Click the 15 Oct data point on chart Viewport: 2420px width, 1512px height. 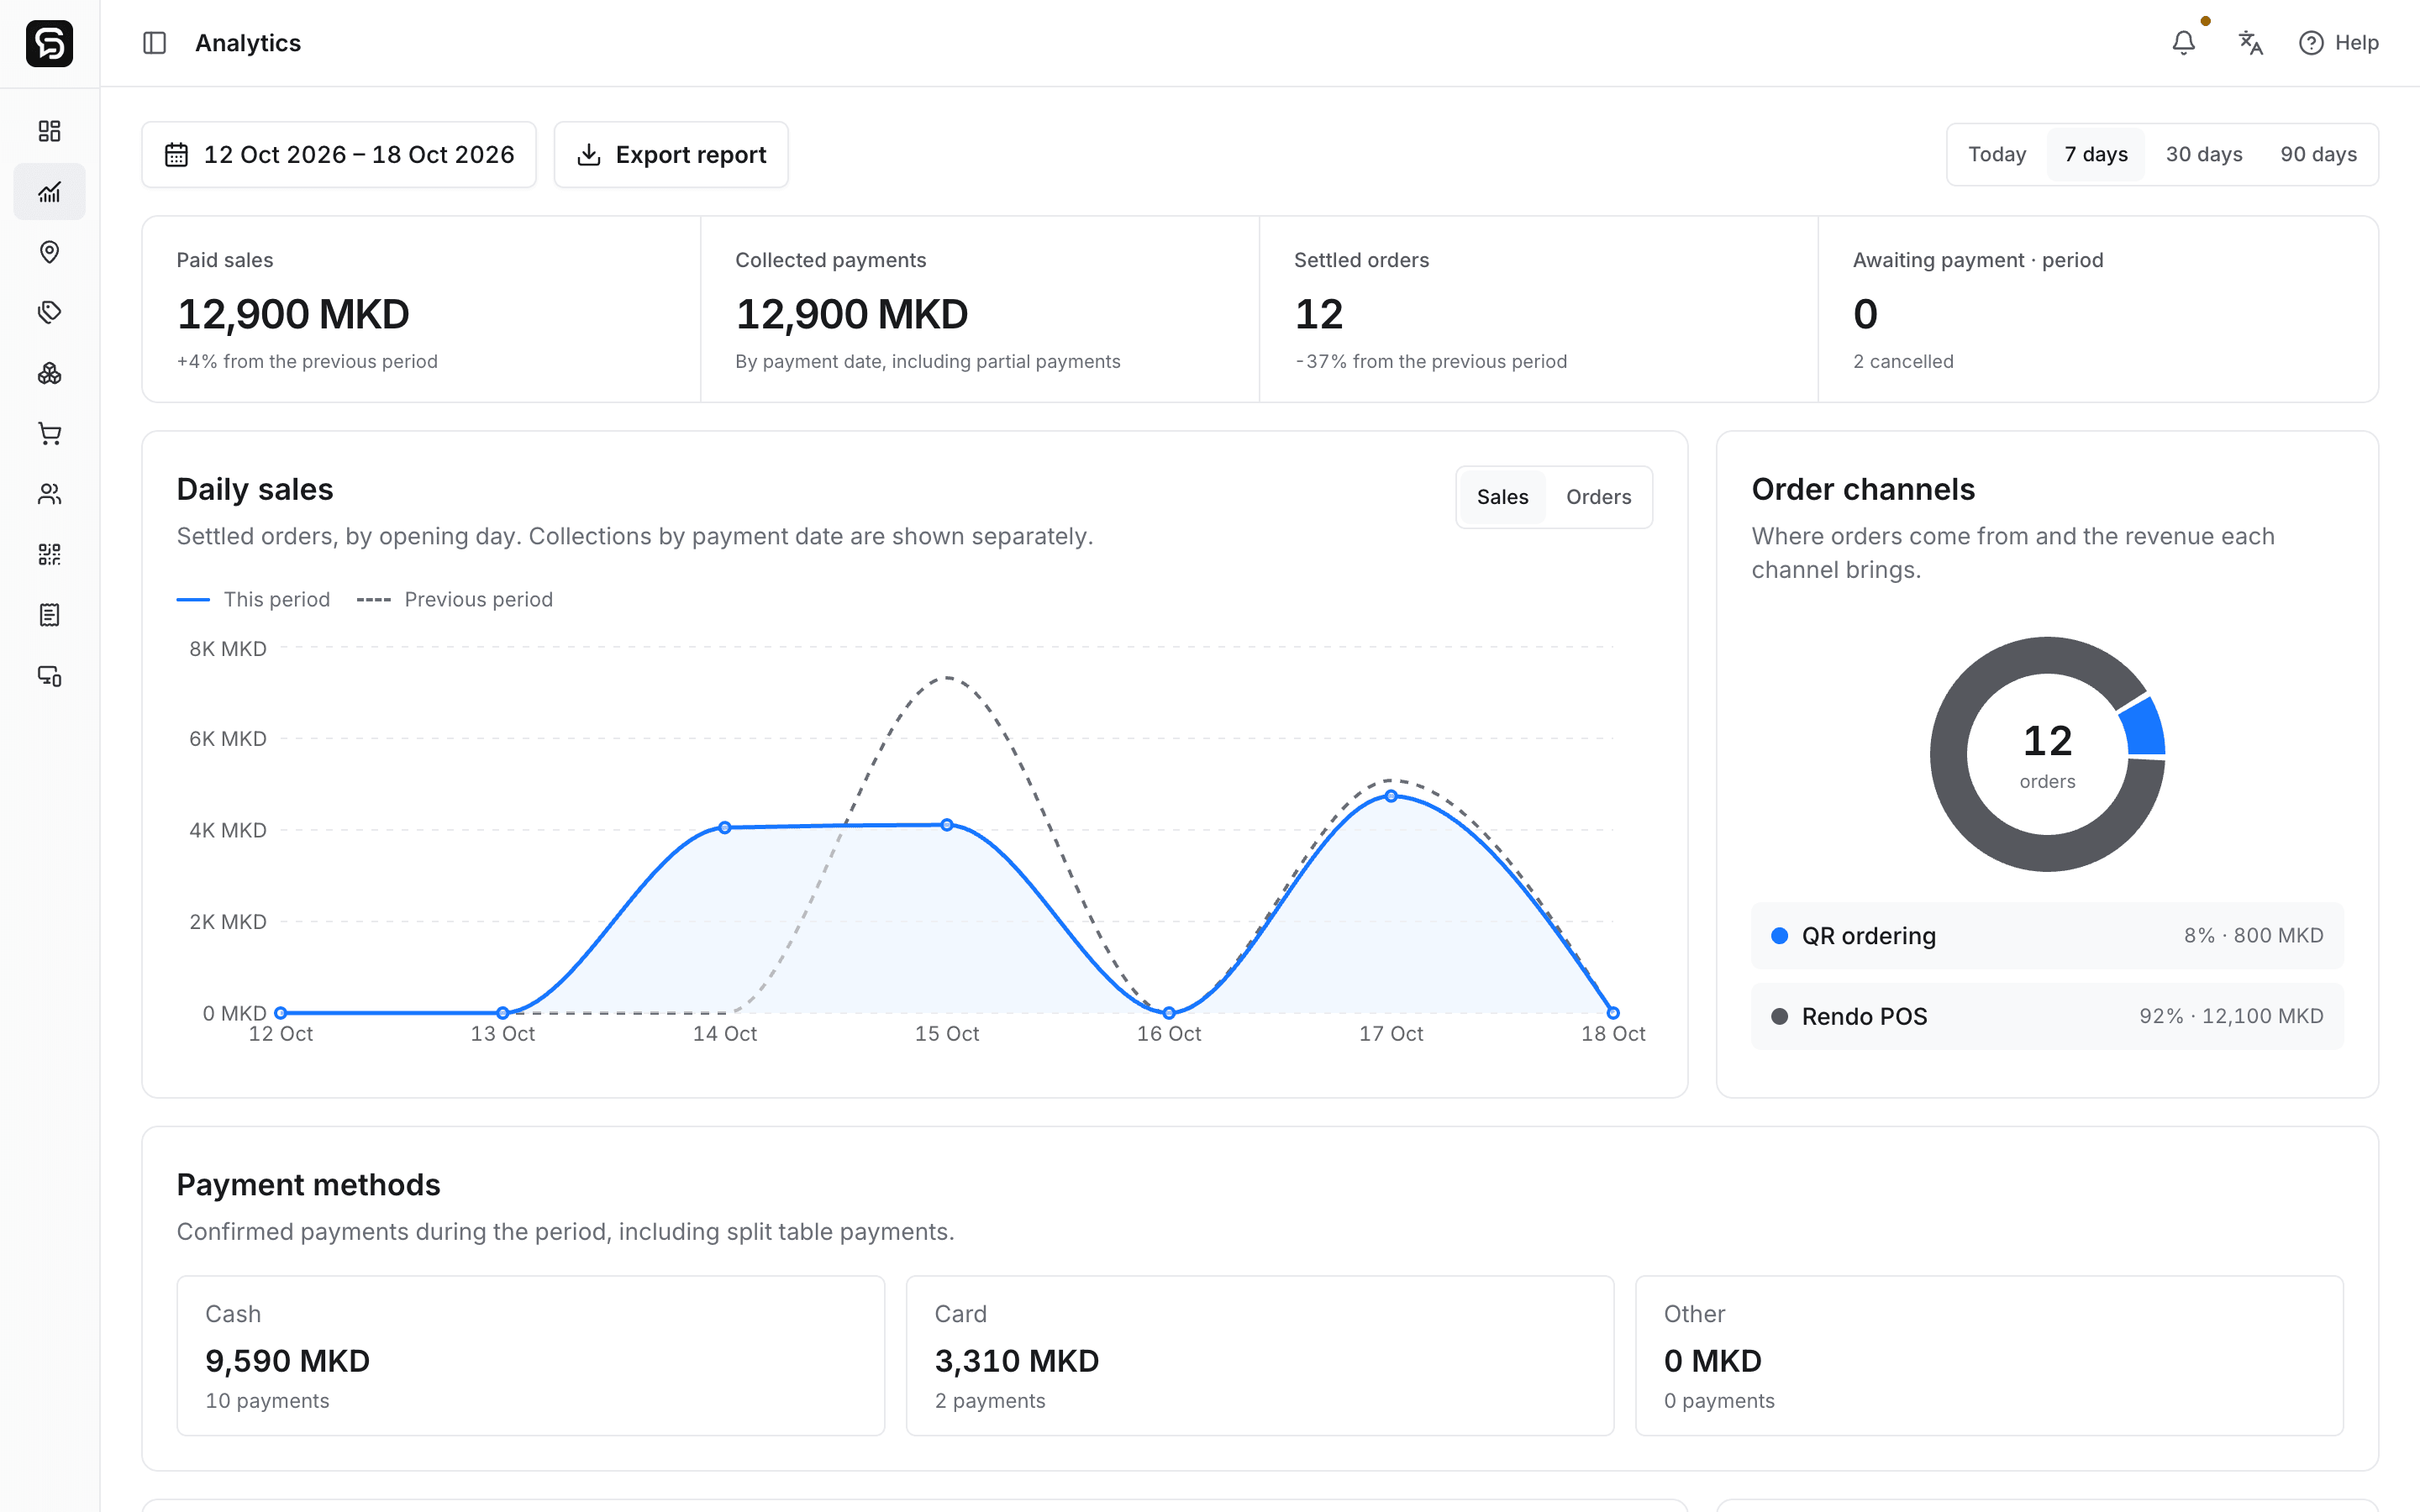pos(947,825)
